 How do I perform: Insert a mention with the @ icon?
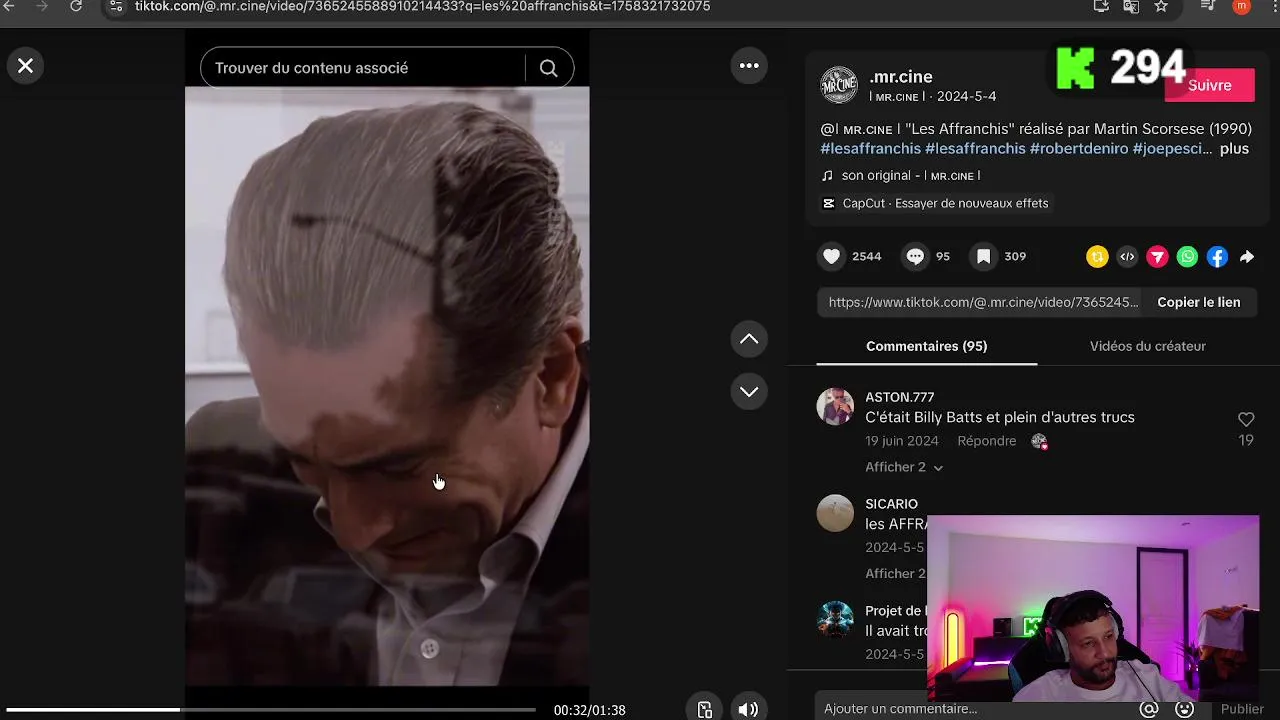pyautogui.click(x=1149, y=709)
